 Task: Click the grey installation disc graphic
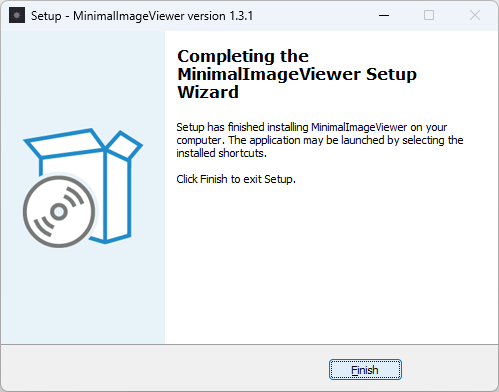(59, 212)
